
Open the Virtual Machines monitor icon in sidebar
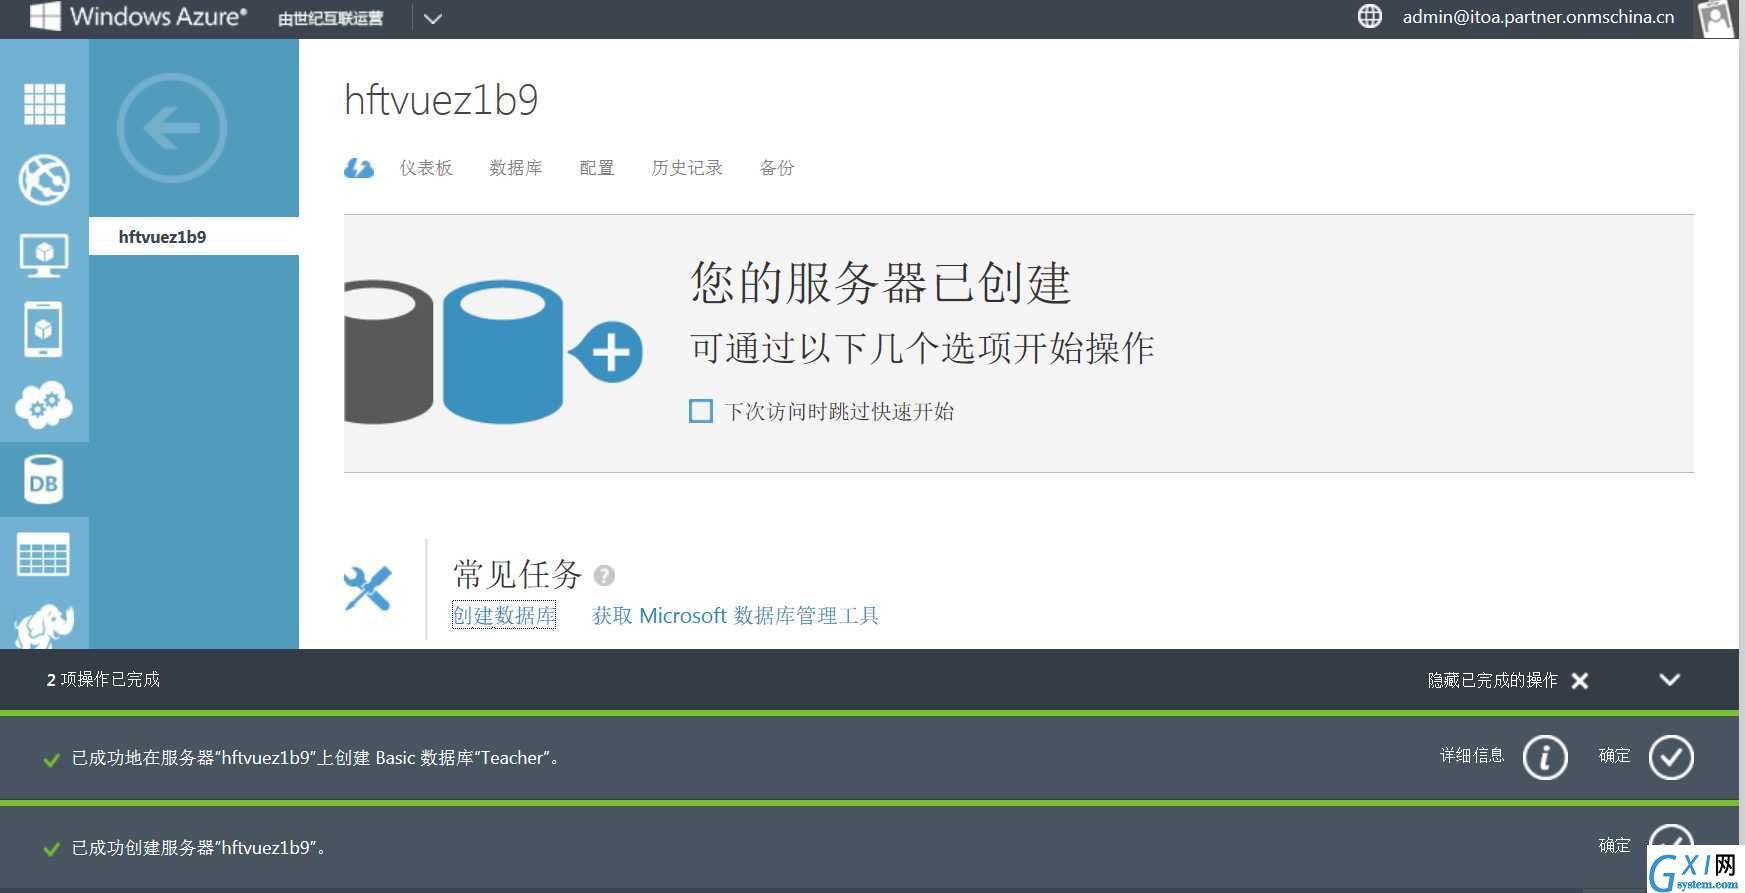pyautogui.click(x=44, y=256)
